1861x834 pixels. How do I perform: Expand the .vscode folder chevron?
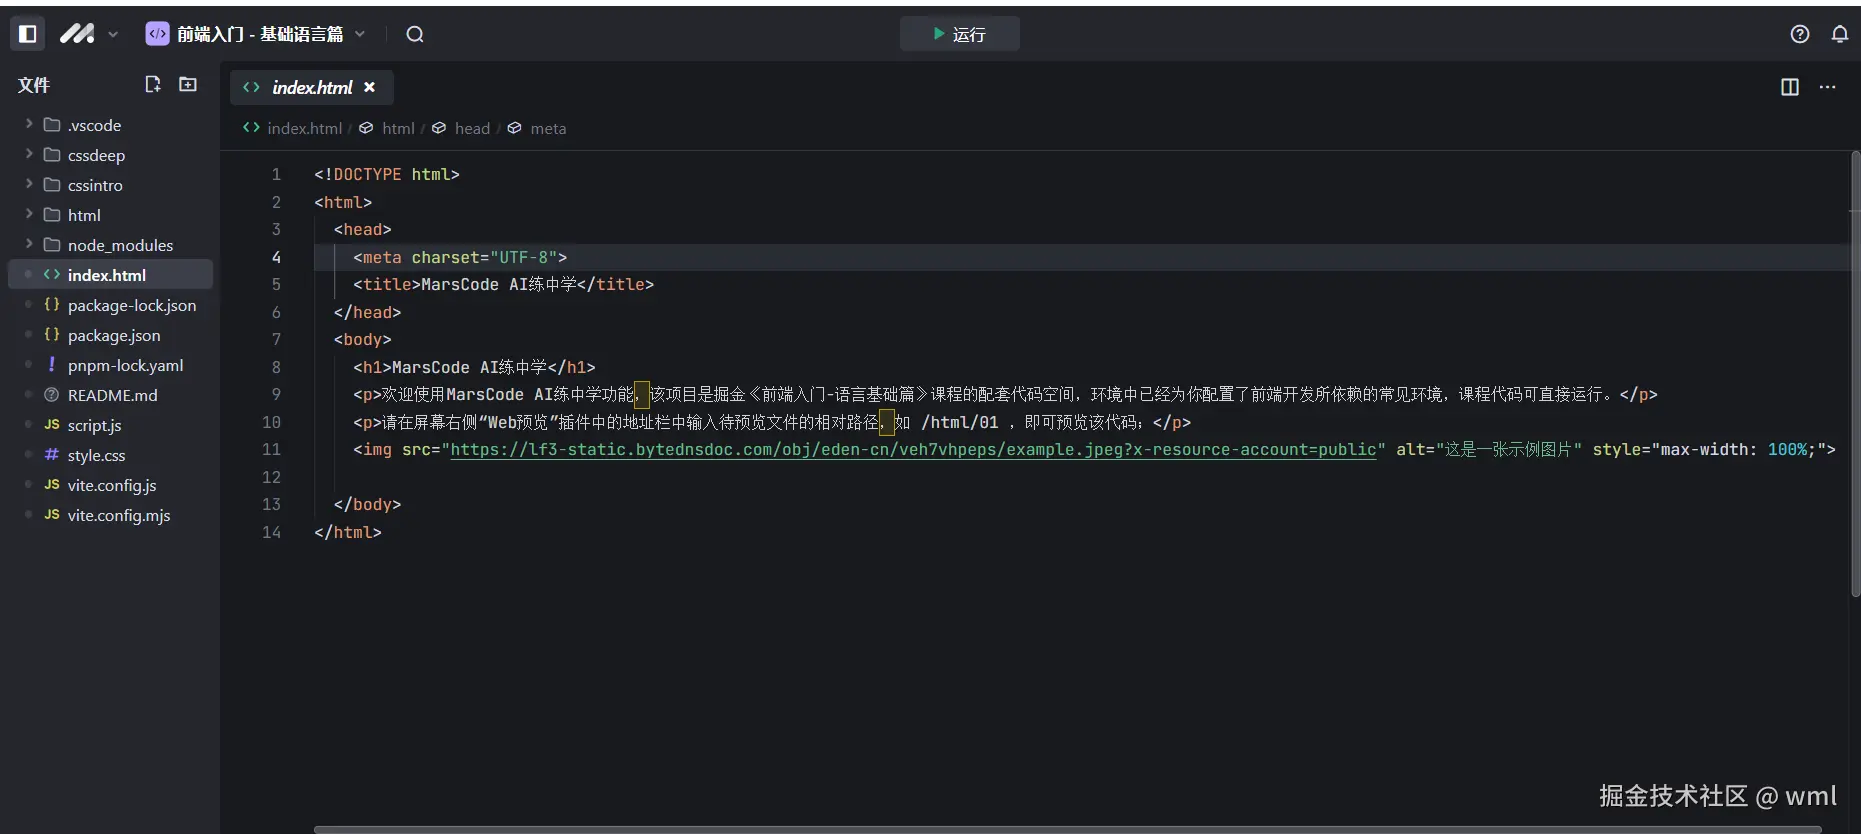tap(28, 124)
